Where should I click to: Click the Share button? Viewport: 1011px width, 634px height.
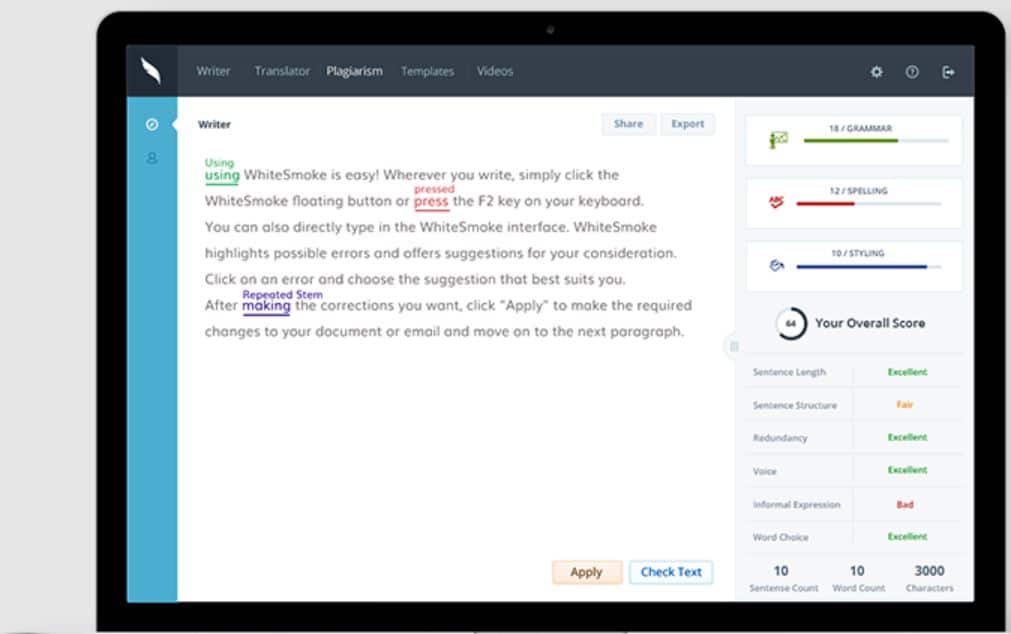tap(628, 124)
